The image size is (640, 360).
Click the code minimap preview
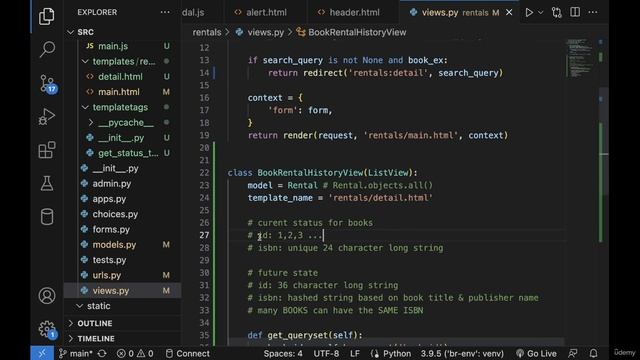pos(580,58)
